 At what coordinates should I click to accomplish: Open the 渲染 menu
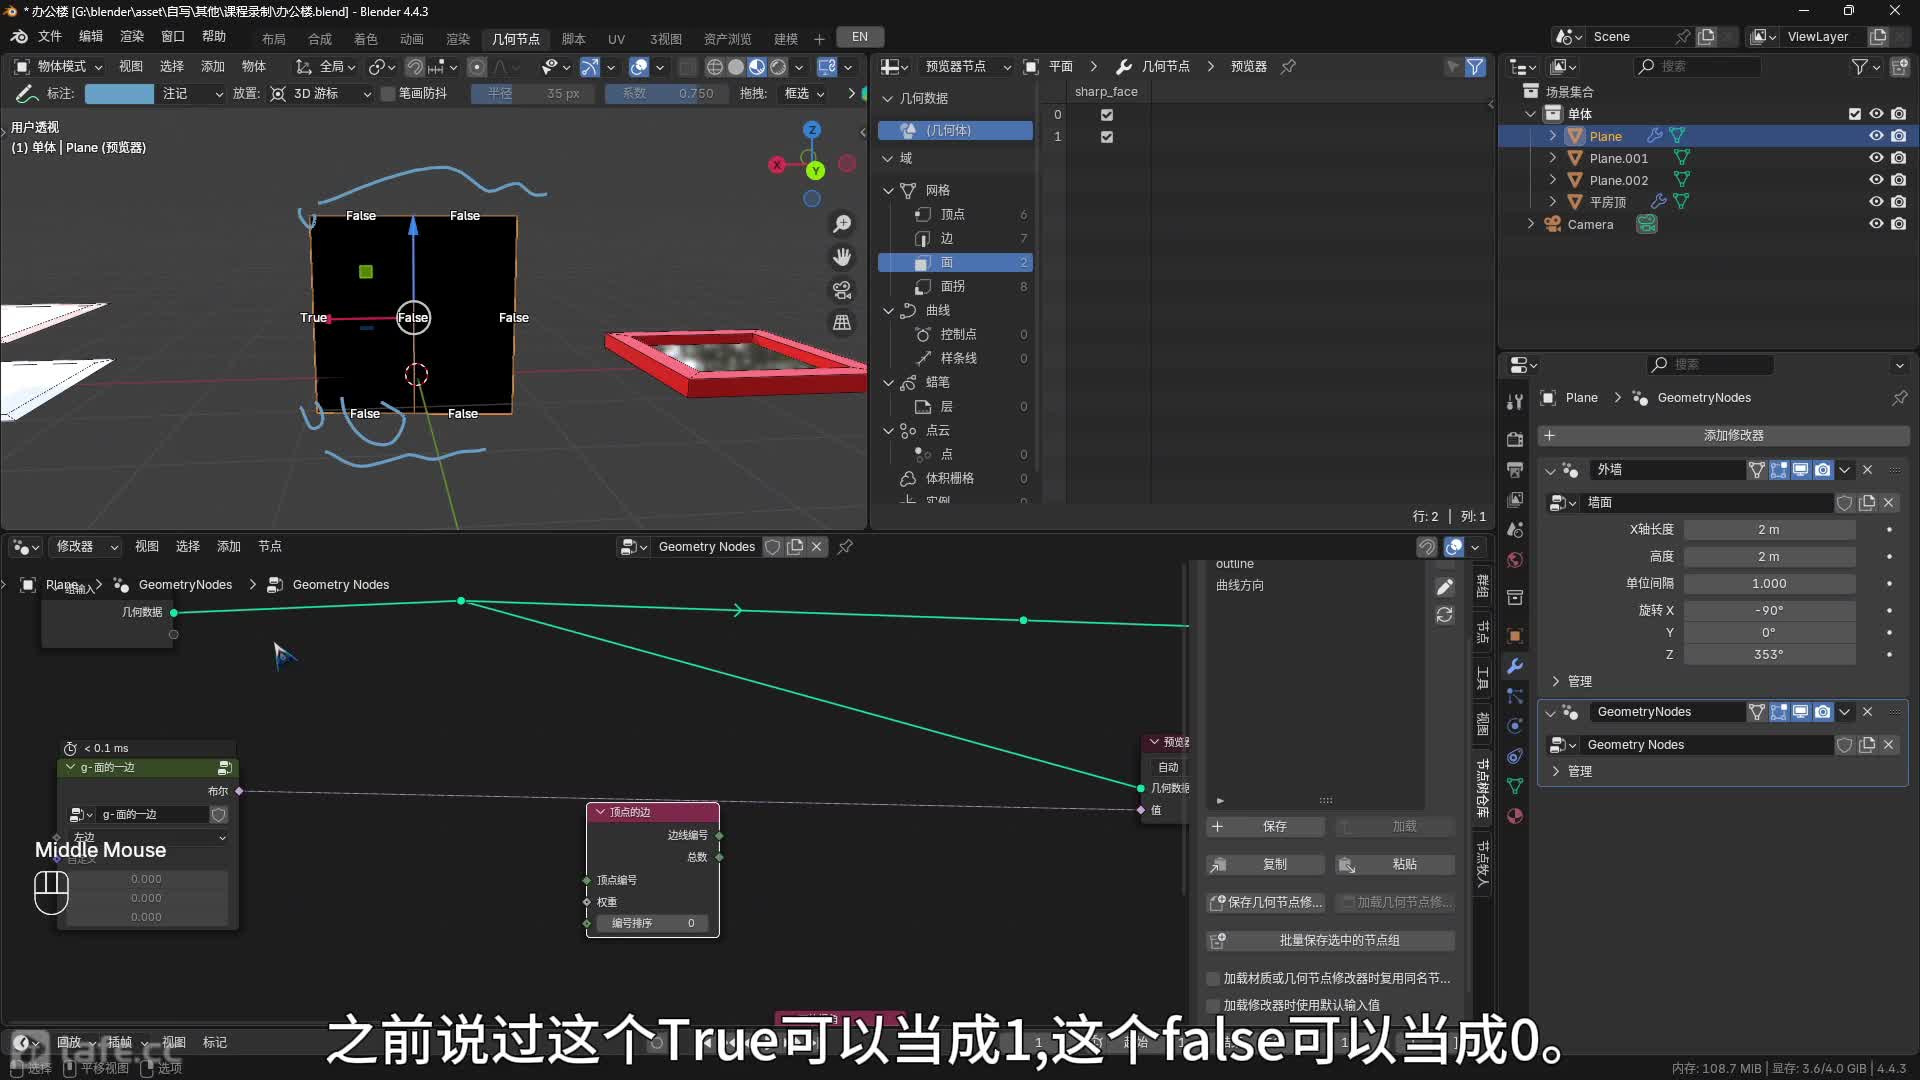pyautogui.click(x=132, y=37)
